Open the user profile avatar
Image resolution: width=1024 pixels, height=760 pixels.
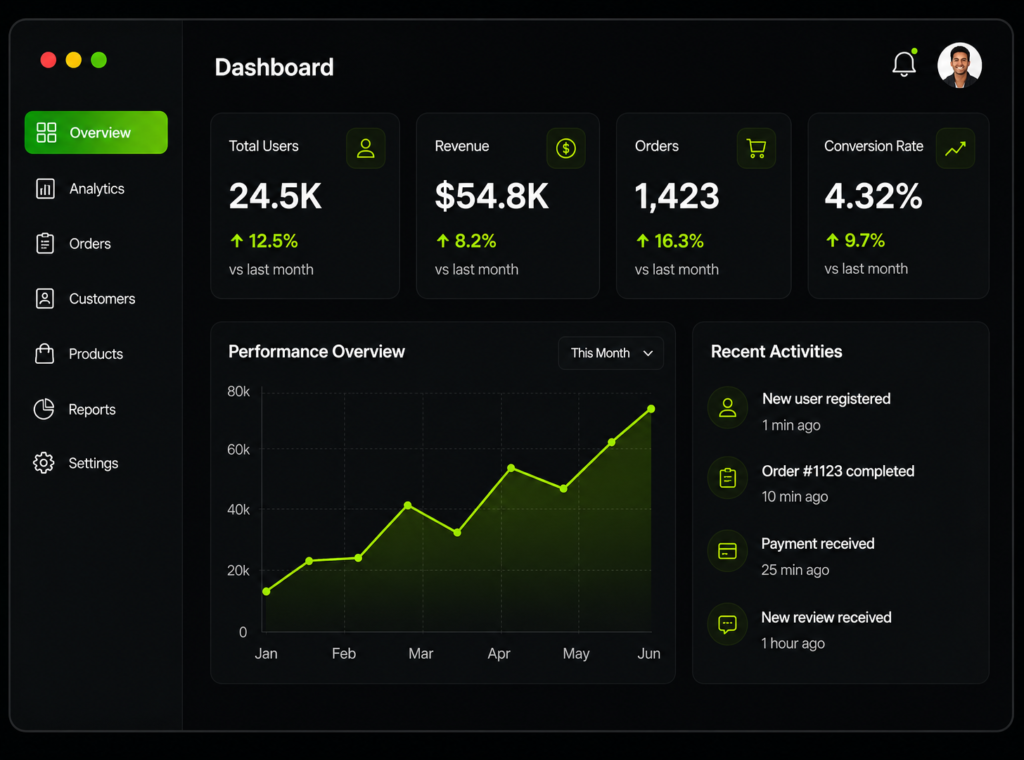959,65
